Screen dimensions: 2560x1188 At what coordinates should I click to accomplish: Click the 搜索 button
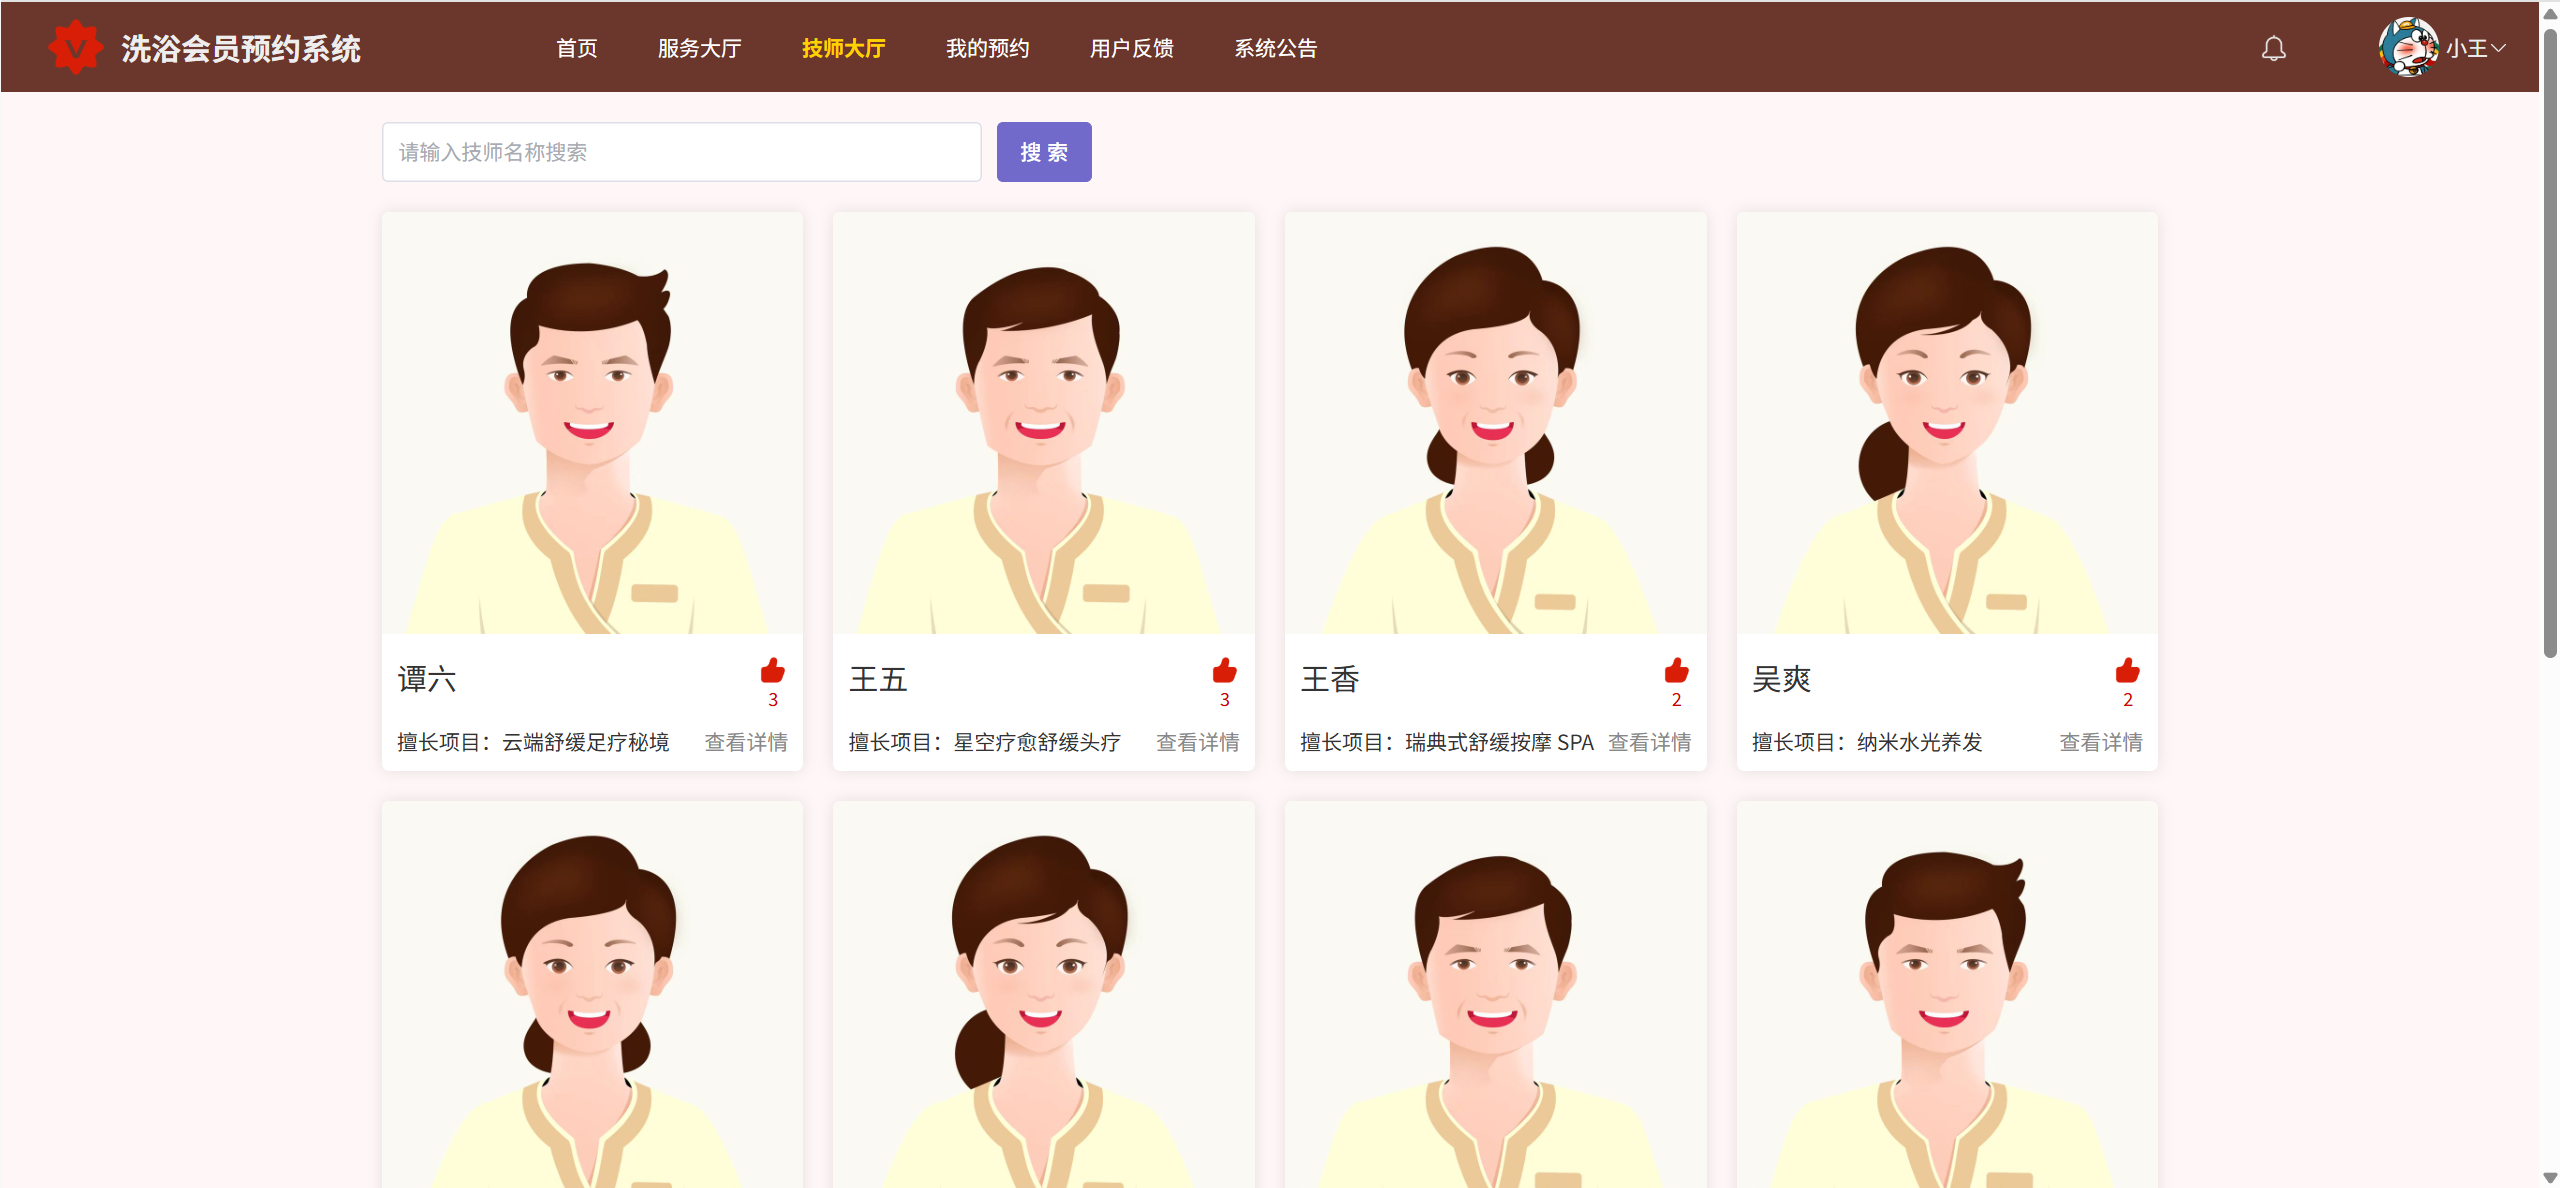[1043, 152]
